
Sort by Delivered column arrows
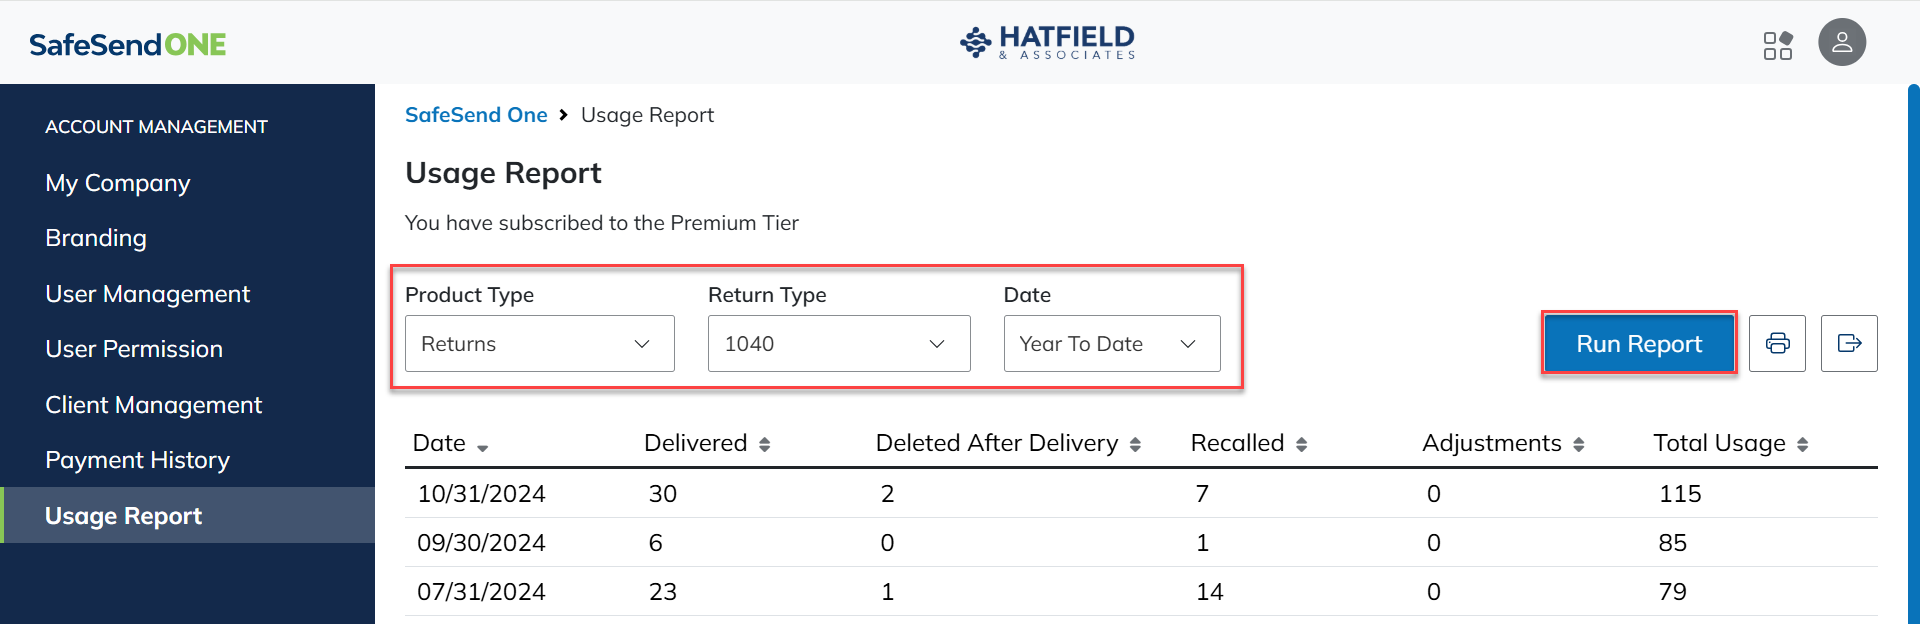click(x=764, y=444)
